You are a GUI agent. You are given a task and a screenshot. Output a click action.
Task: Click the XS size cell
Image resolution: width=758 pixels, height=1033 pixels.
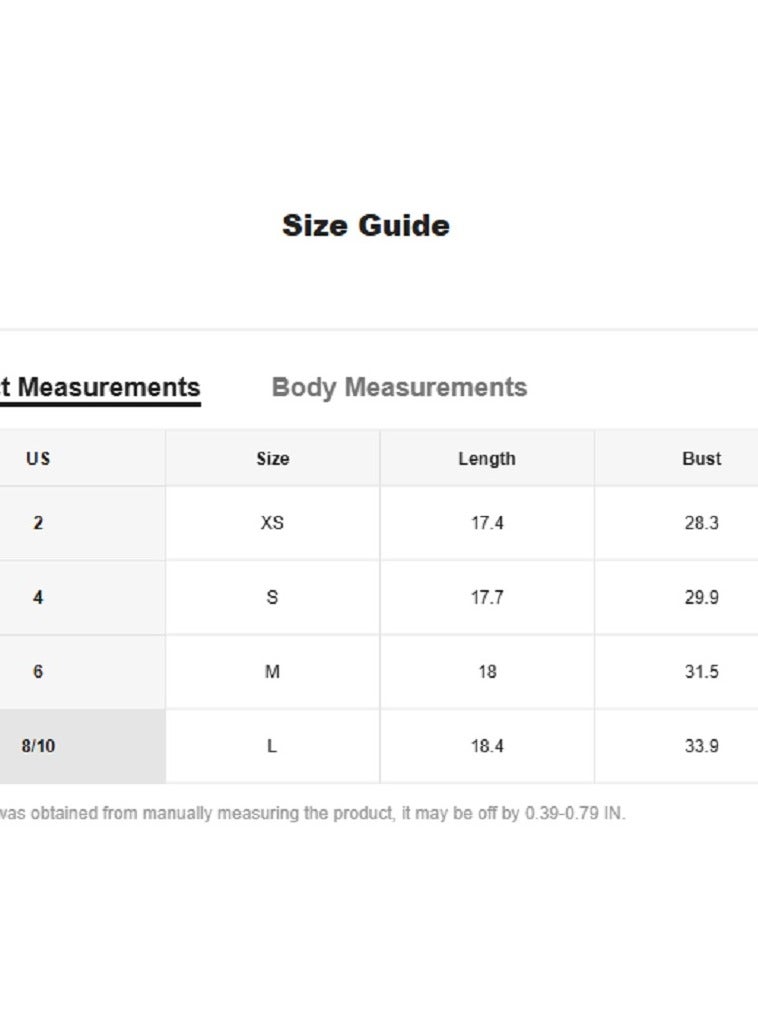[272, 523]
